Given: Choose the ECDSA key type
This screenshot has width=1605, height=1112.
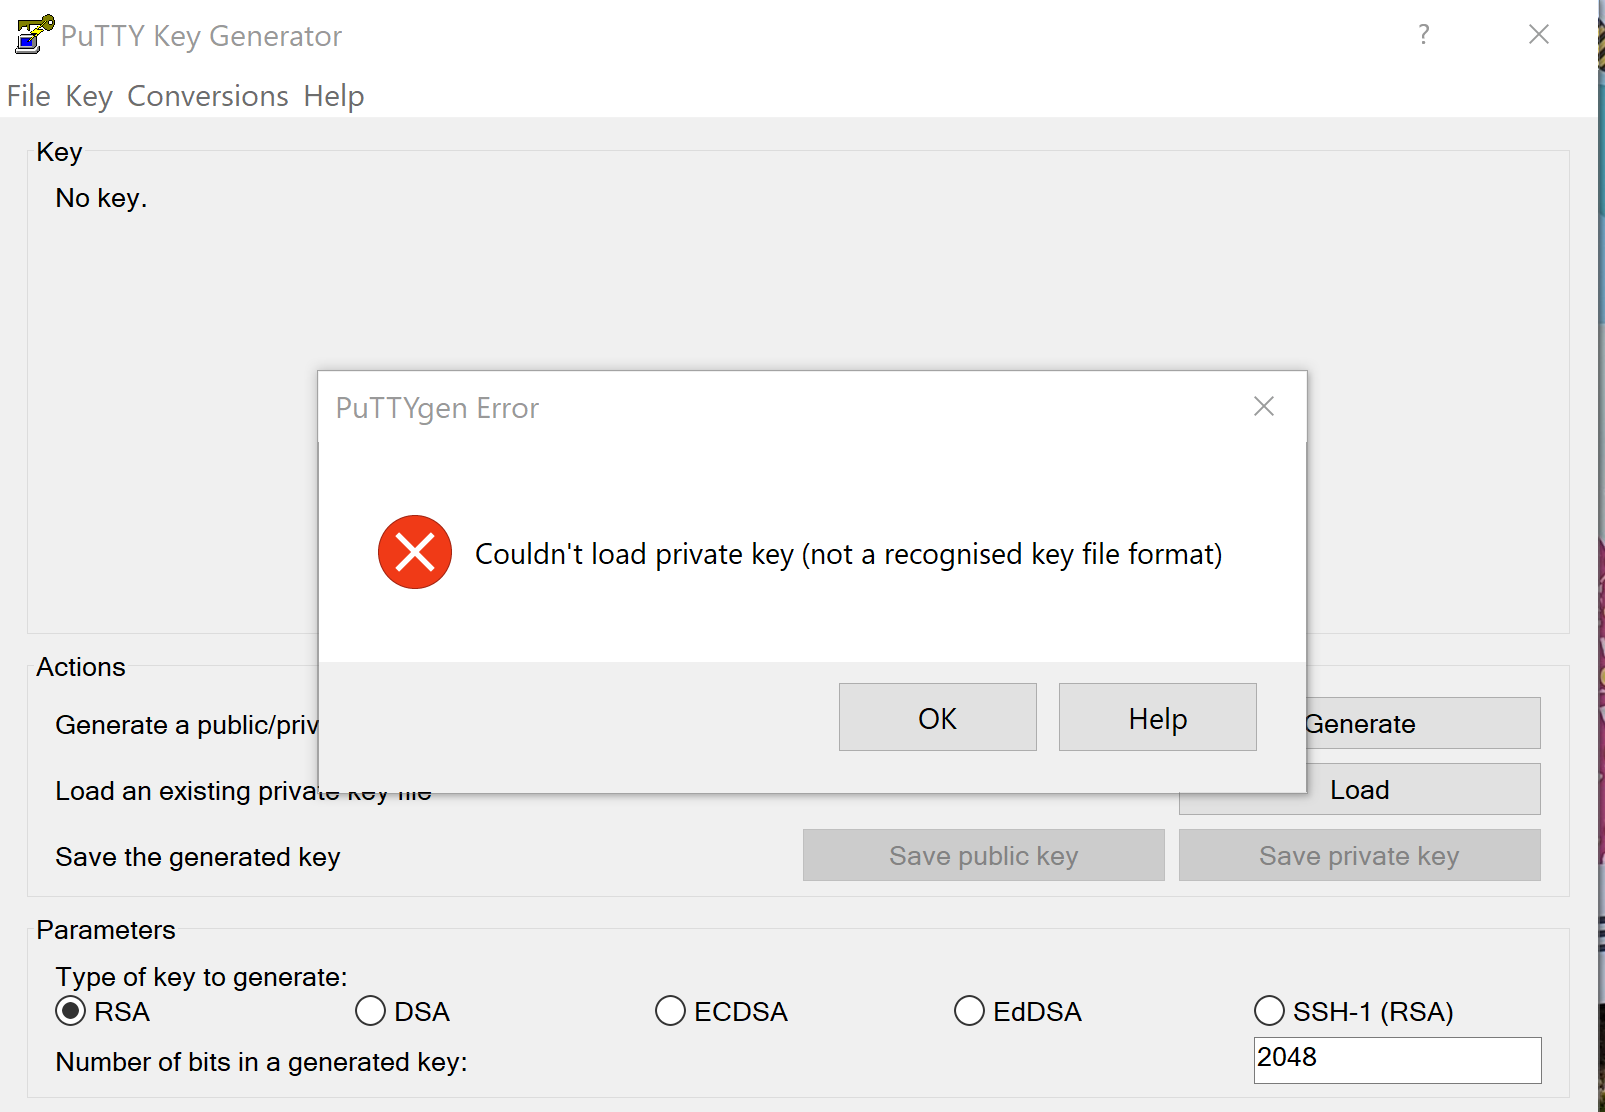Looking at the screenshot, I should coord(669,1011).
